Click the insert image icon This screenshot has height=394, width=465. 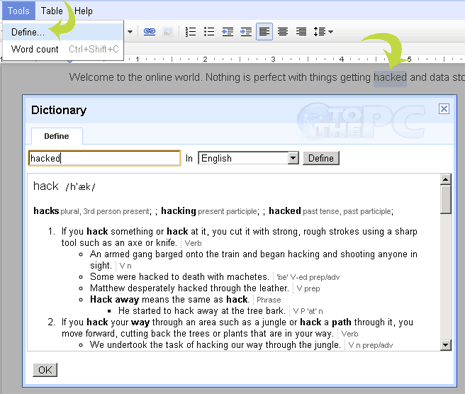(x=168, y=32)
